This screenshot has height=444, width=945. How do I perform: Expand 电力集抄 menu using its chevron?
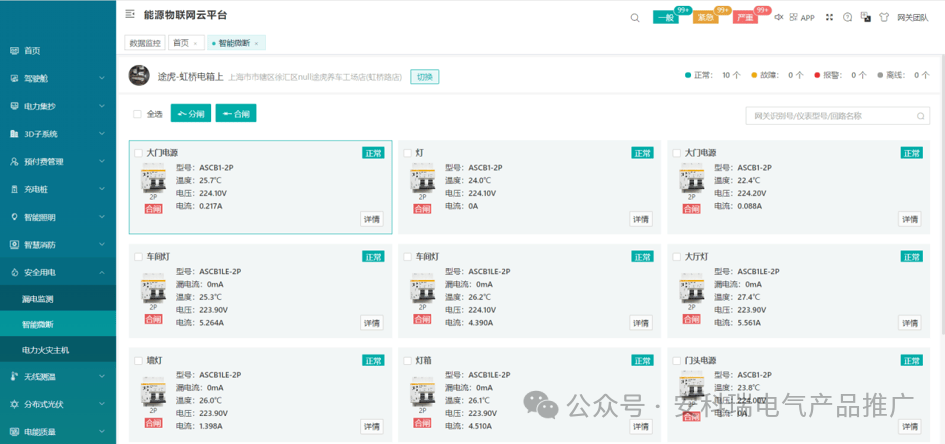(x=102, y=106)
